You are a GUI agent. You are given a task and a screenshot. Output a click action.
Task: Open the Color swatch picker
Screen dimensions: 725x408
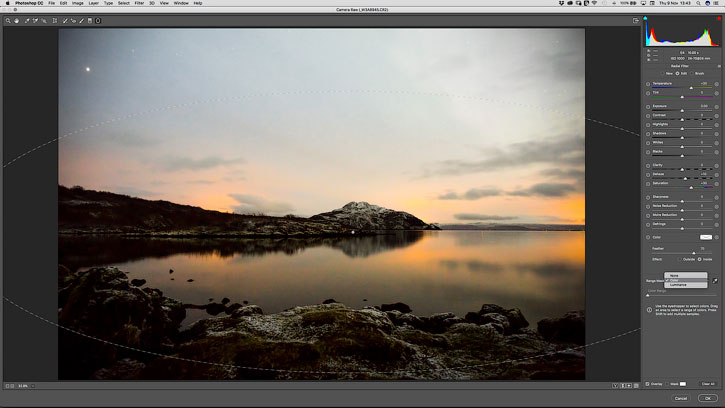coord(706,237)
